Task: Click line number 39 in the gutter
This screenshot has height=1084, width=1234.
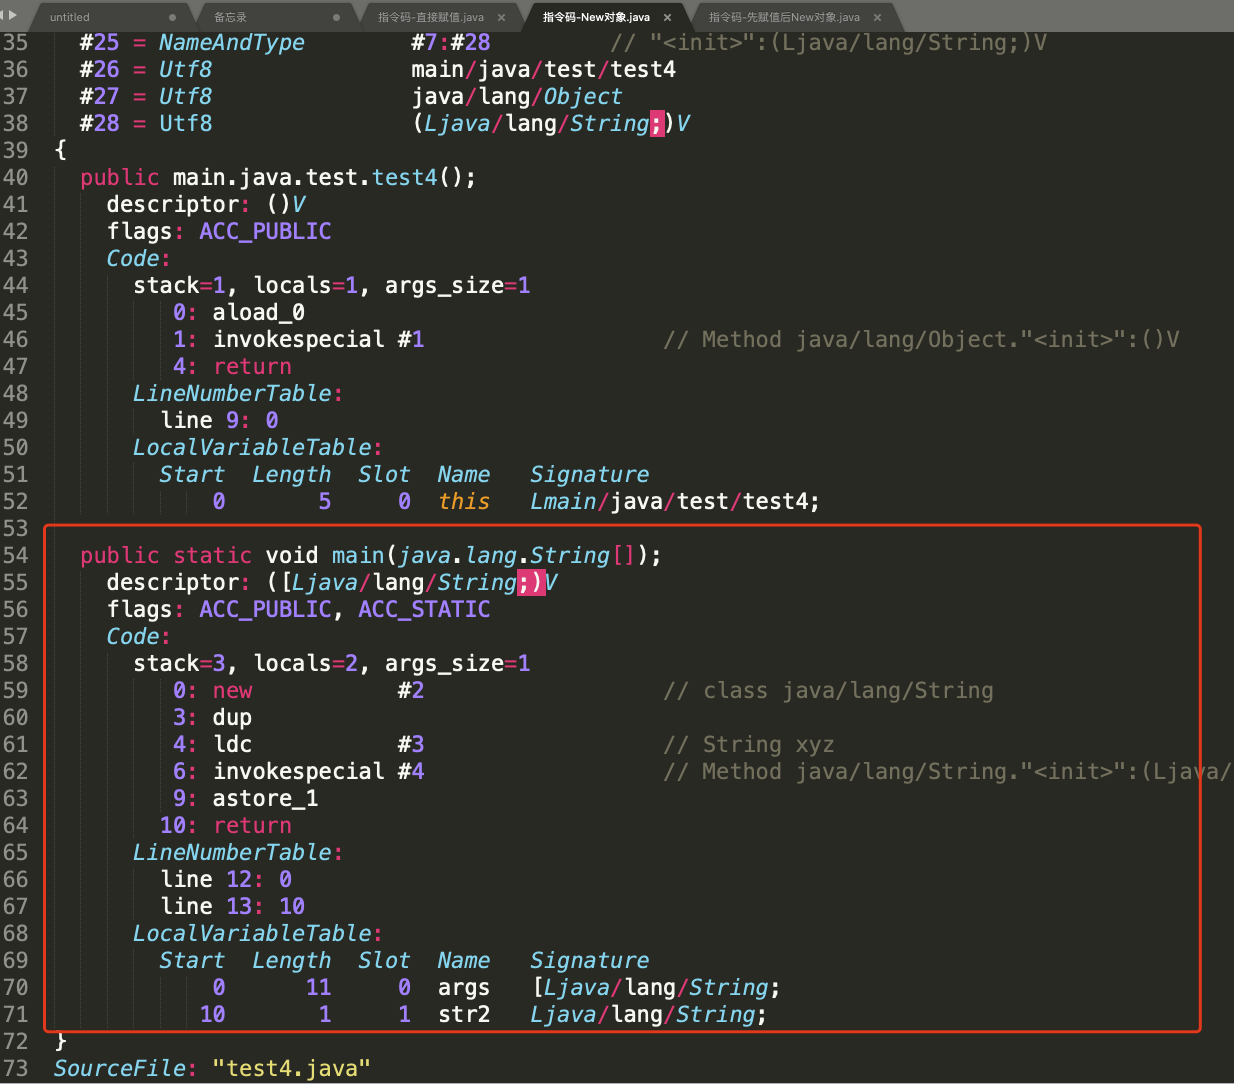Action: coord(15,150)
